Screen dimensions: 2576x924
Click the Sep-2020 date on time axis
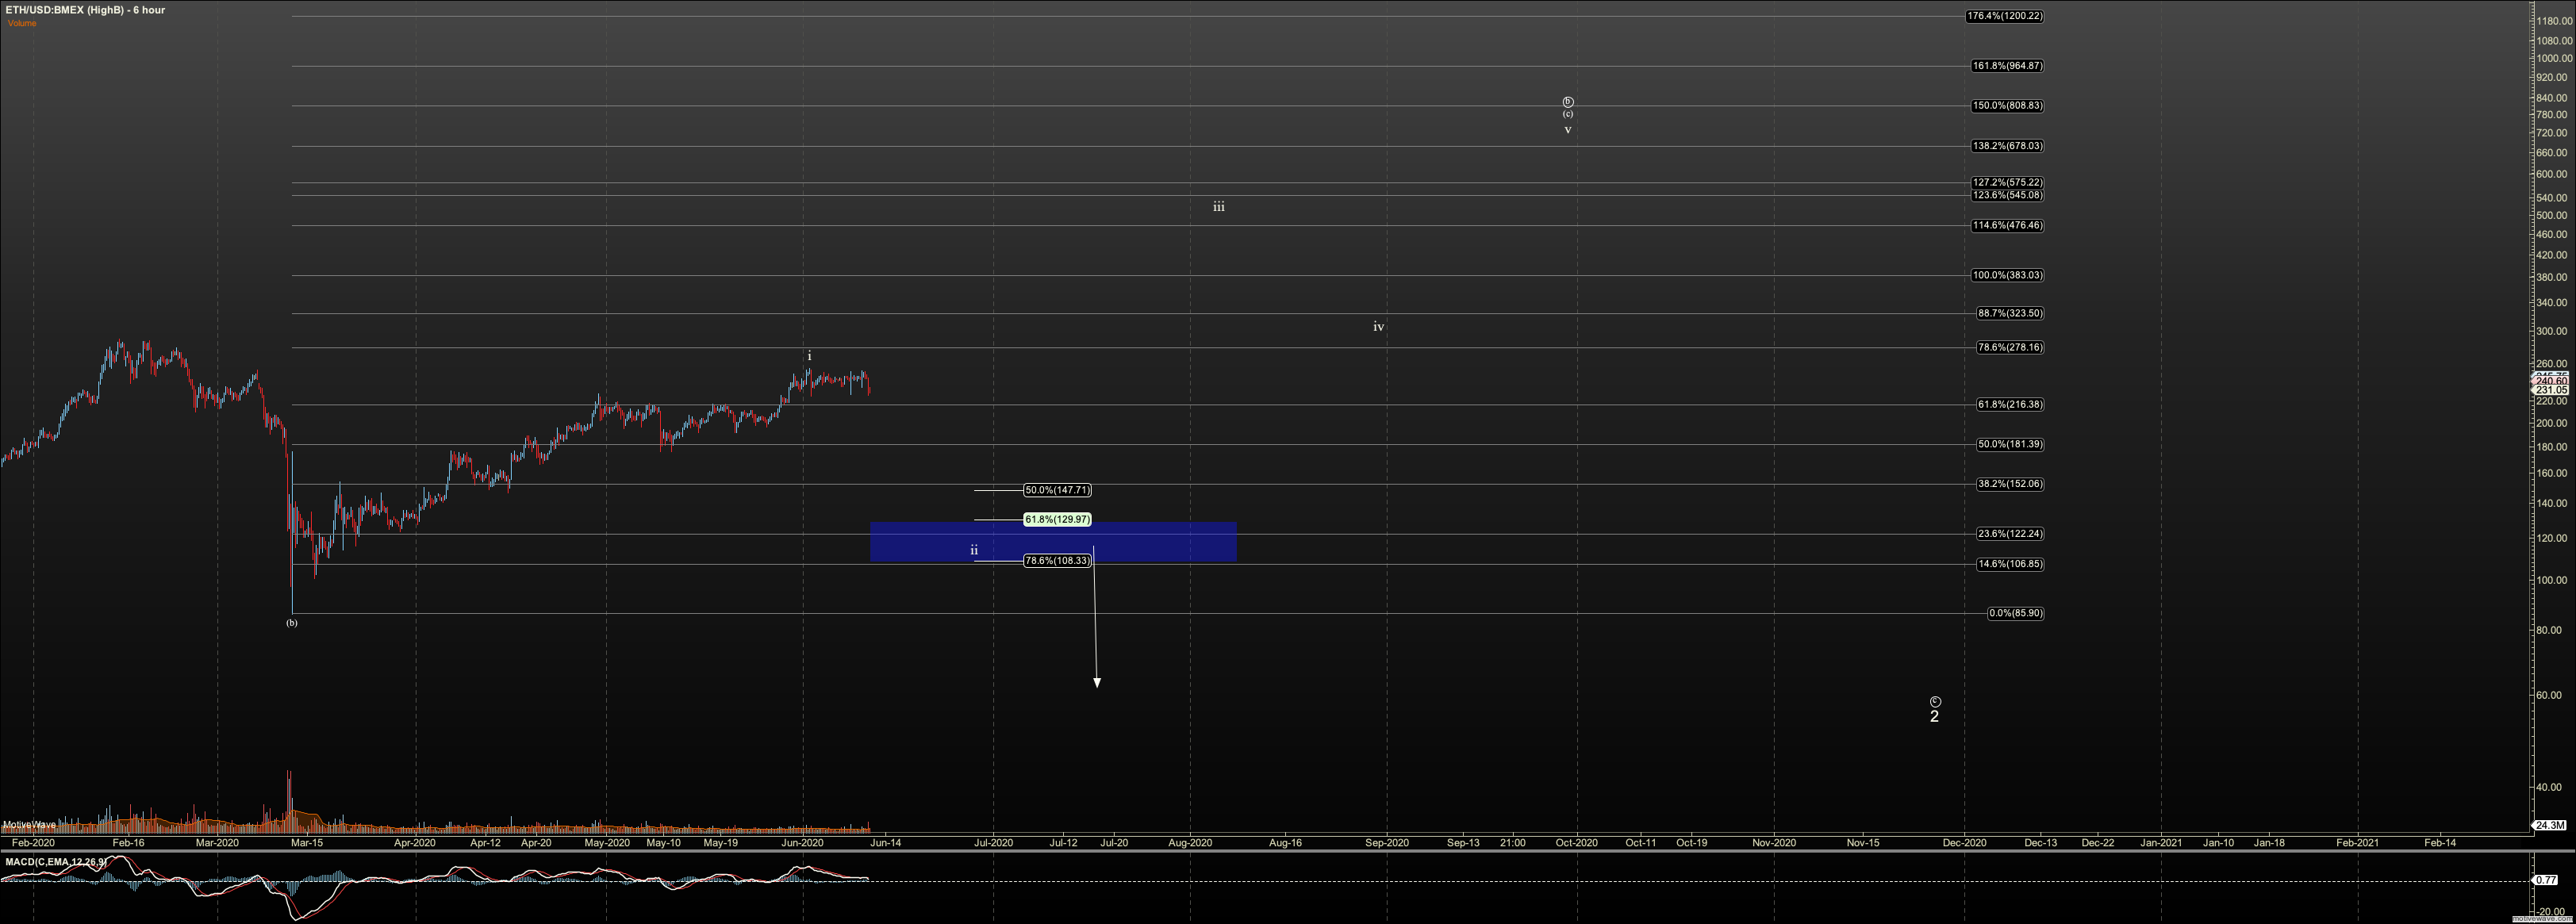[1386, 843]
